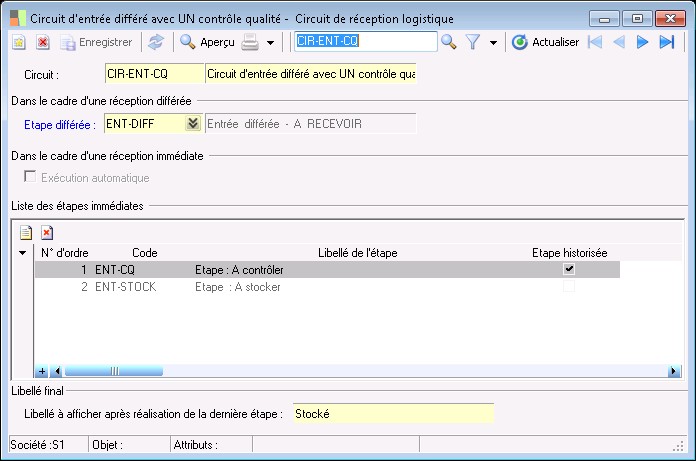
Task: Click the Circuit code field CIR-ENT-CQ
Action: point(154,74)
